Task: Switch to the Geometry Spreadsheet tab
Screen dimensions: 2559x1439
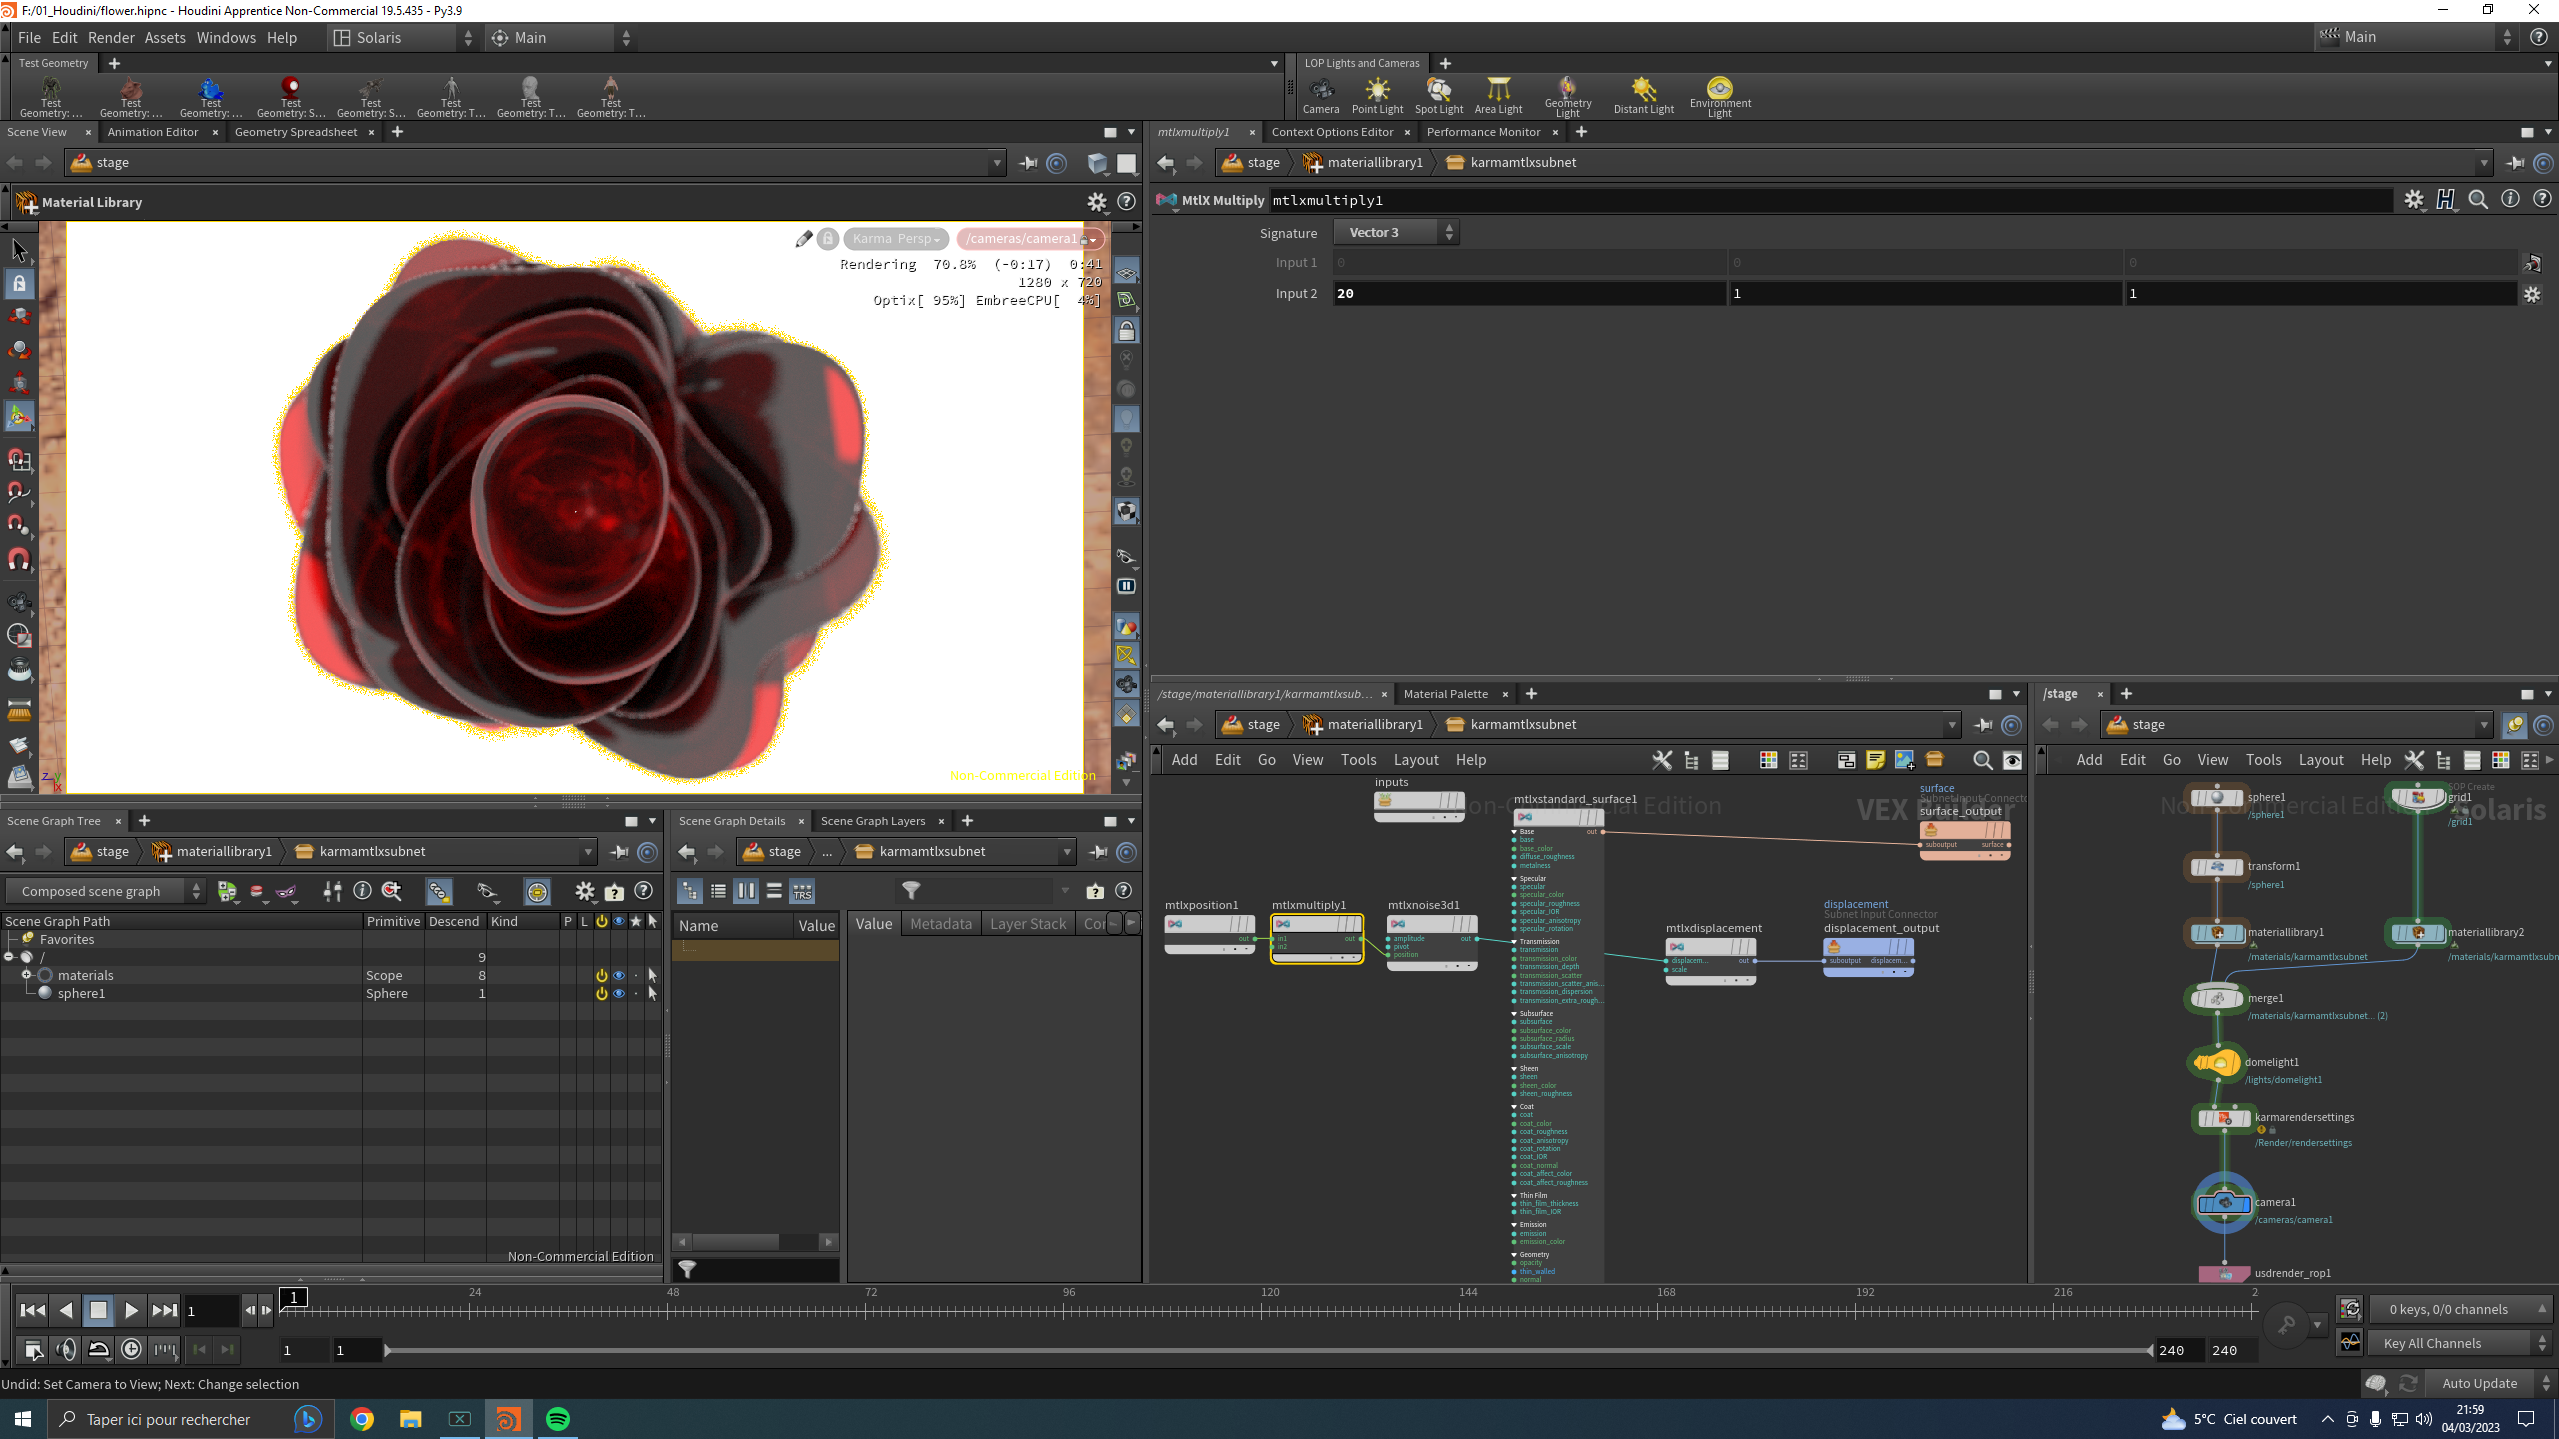Action: coord(295,132)
